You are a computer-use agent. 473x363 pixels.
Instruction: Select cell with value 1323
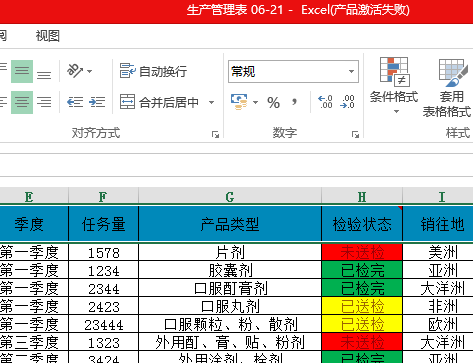(103, 342)
